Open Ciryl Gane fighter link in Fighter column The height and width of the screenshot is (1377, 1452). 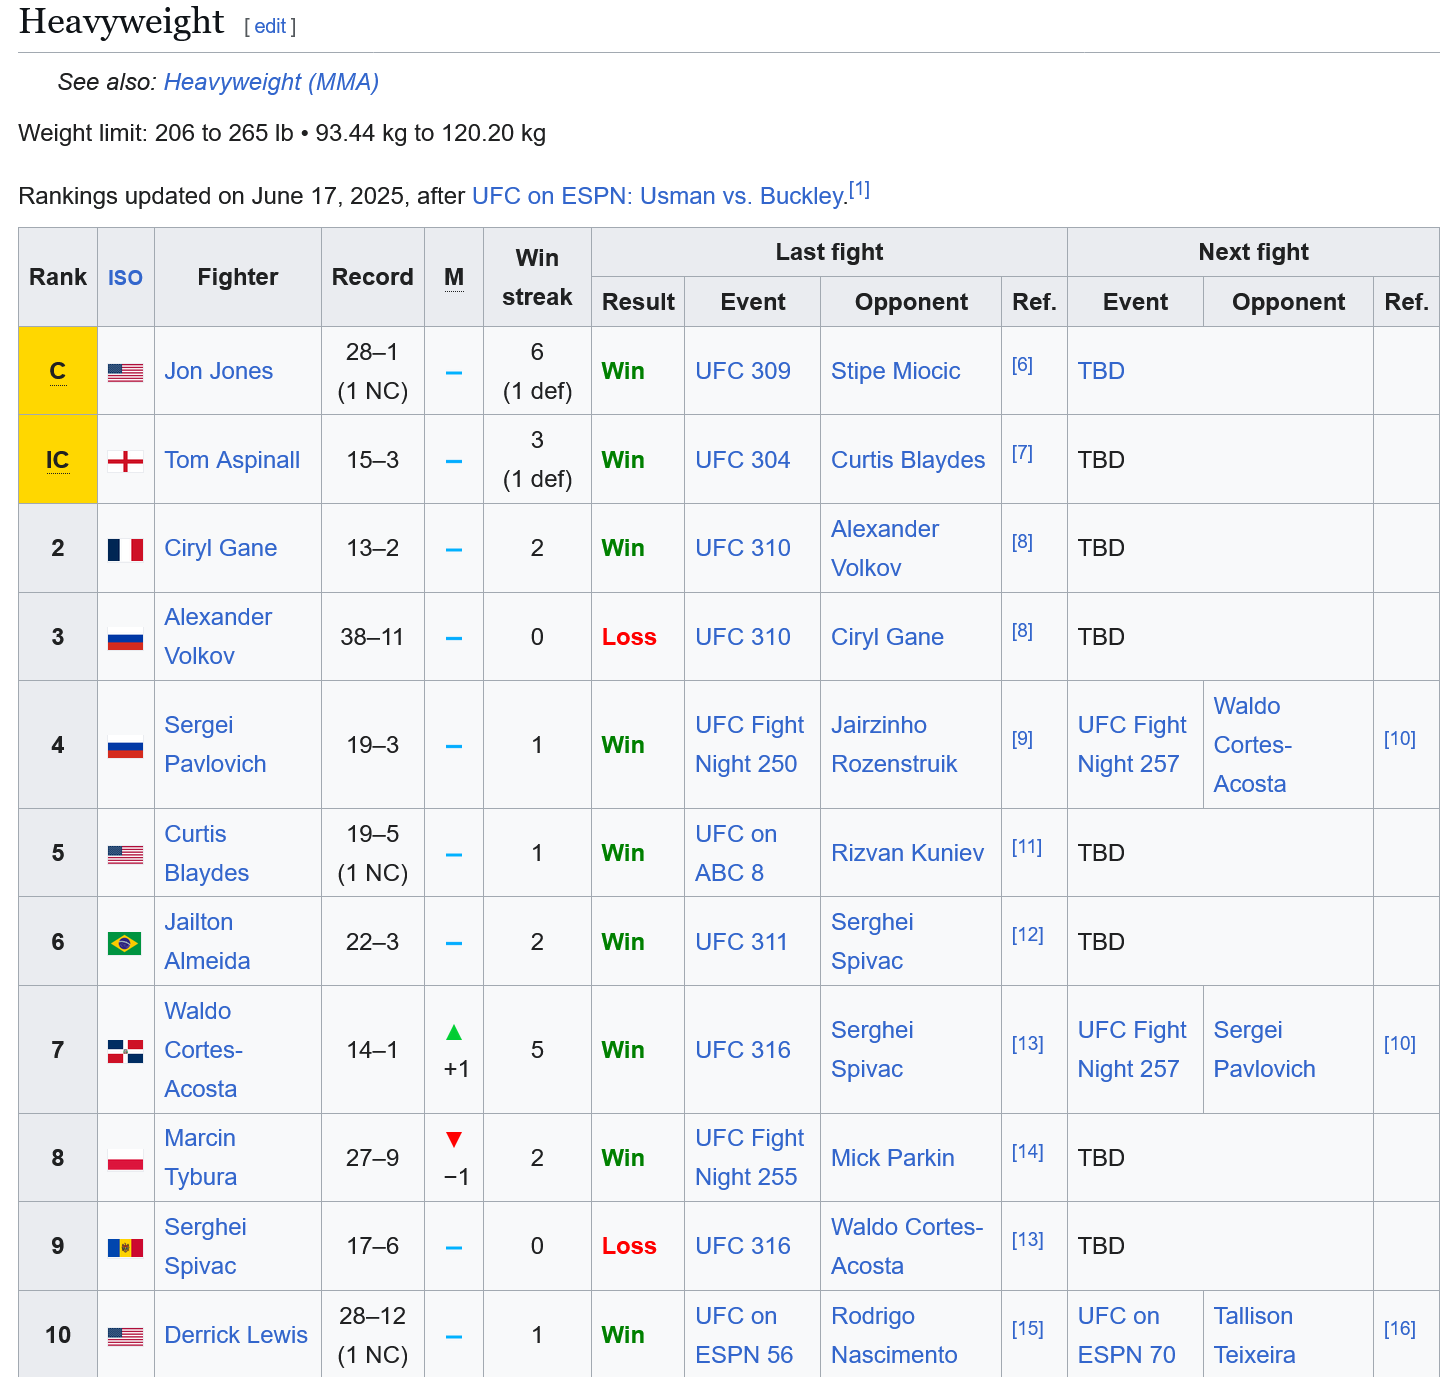point(220,548)
